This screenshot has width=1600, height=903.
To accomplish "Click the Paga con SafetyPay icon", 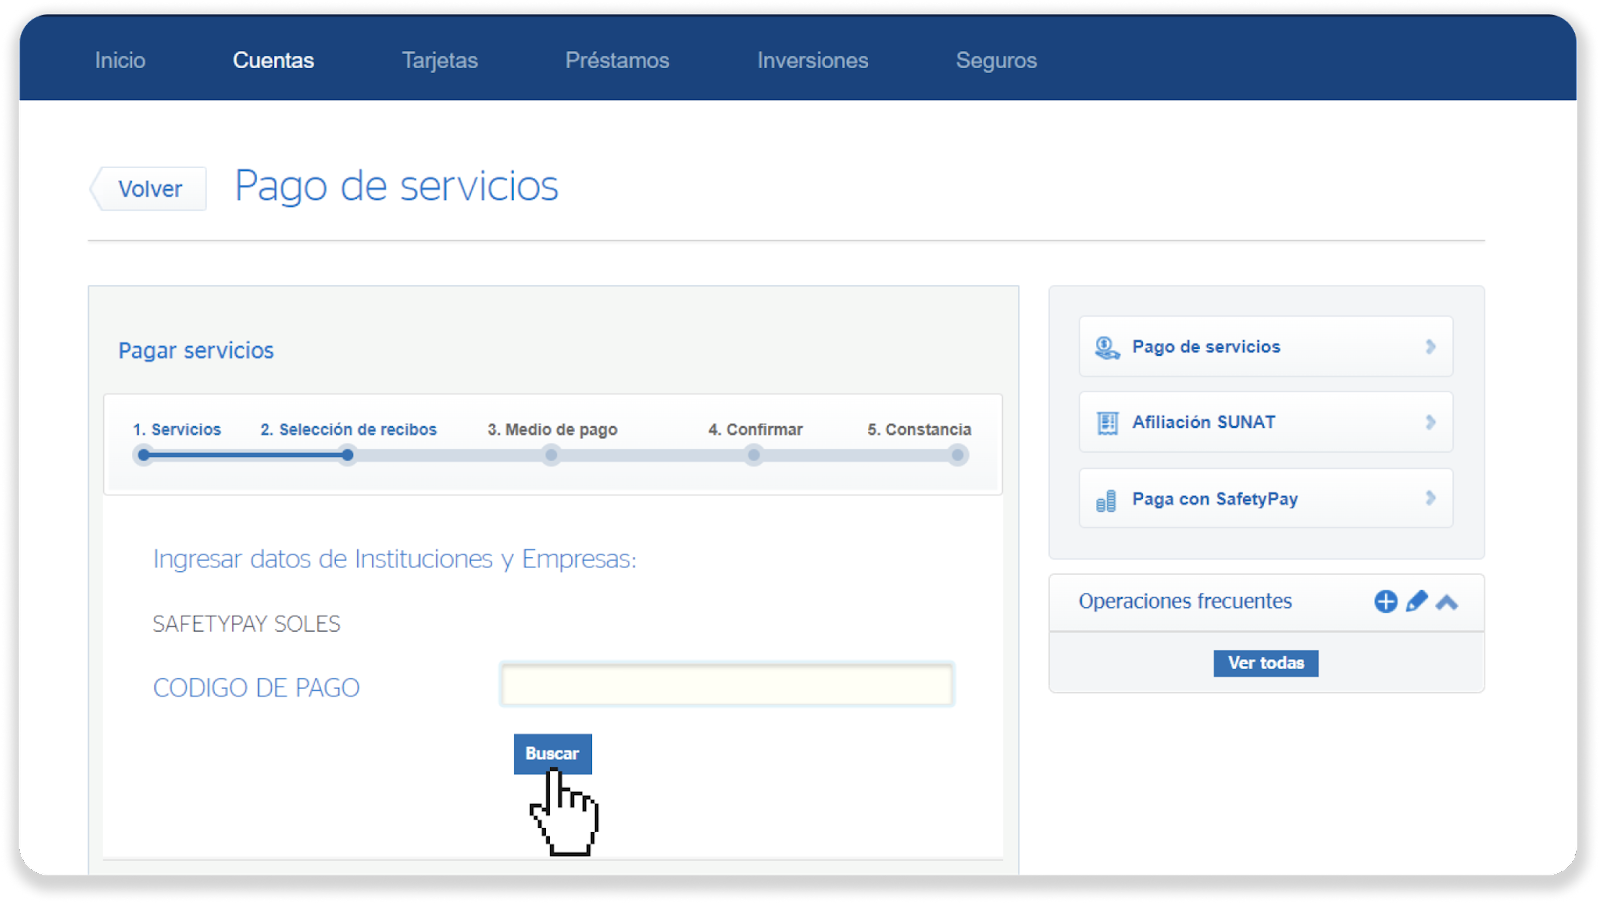I will click(x=1106, y=500).
